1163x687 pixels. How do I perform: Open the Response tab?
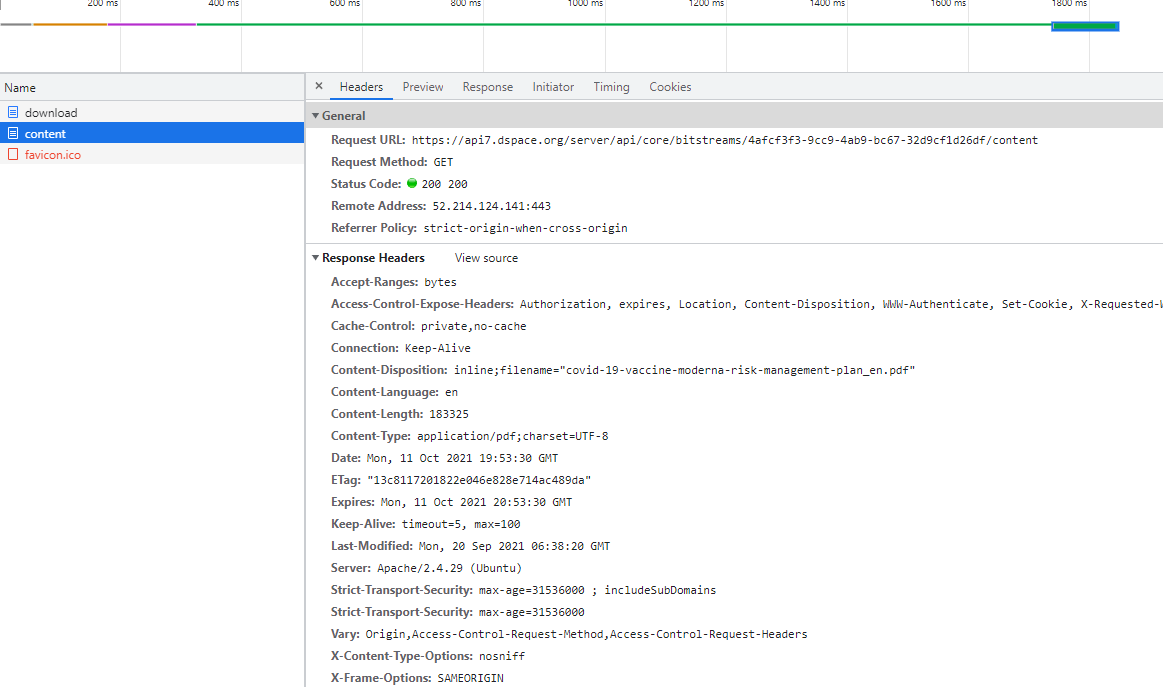tap(487, 87)
